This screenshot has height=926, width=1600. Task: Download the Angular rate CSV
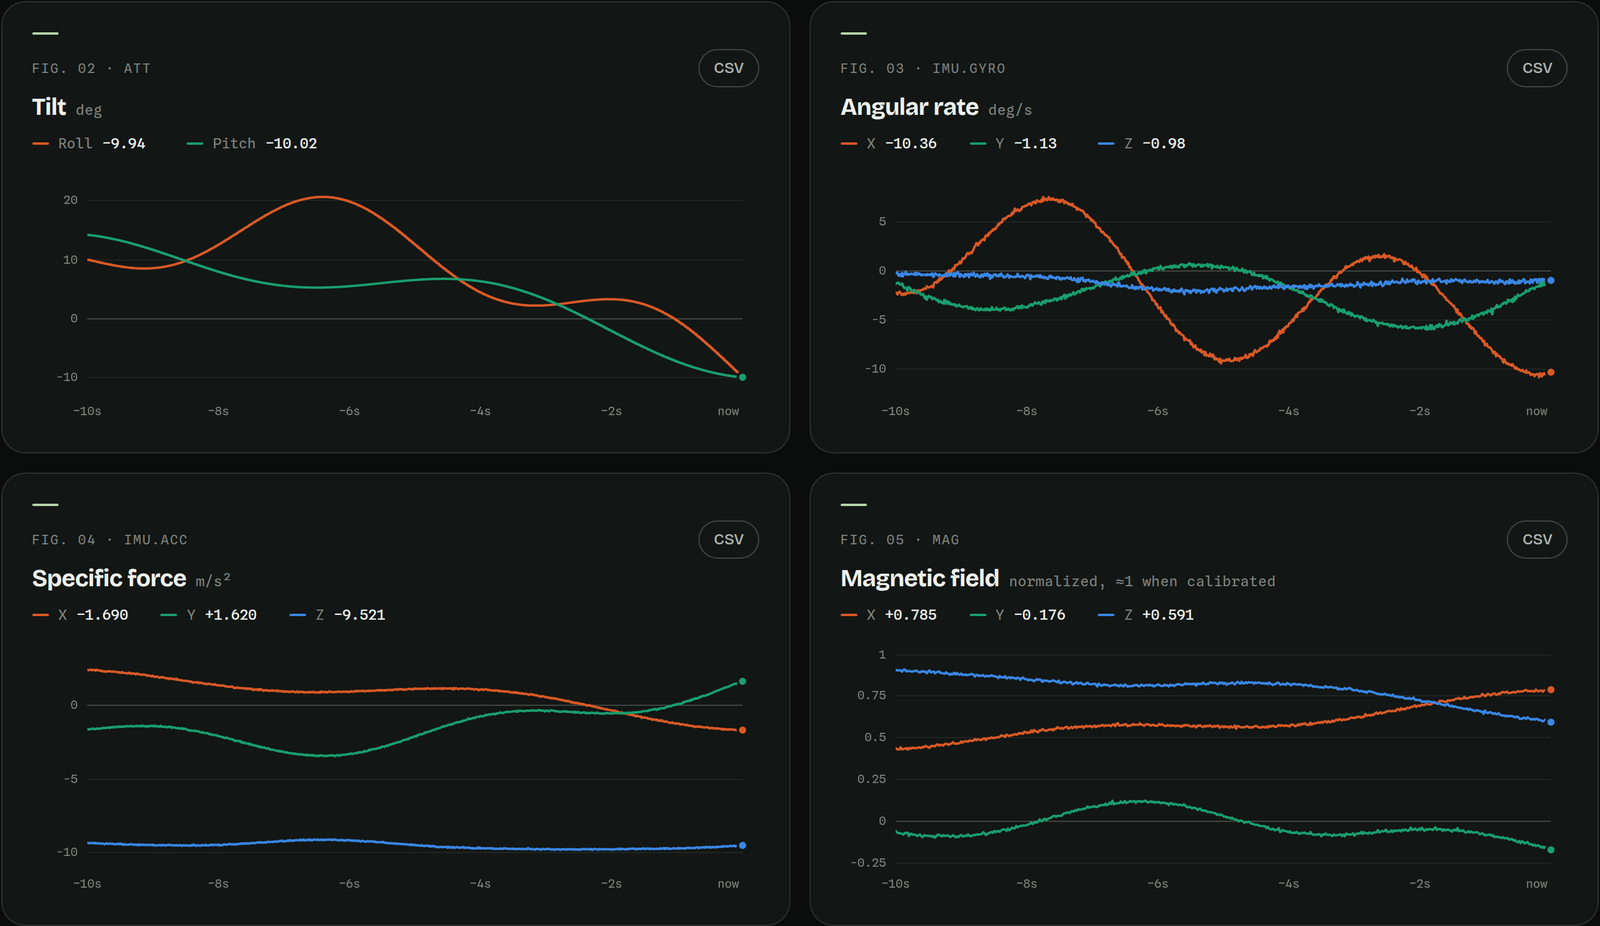(1536, 68)
